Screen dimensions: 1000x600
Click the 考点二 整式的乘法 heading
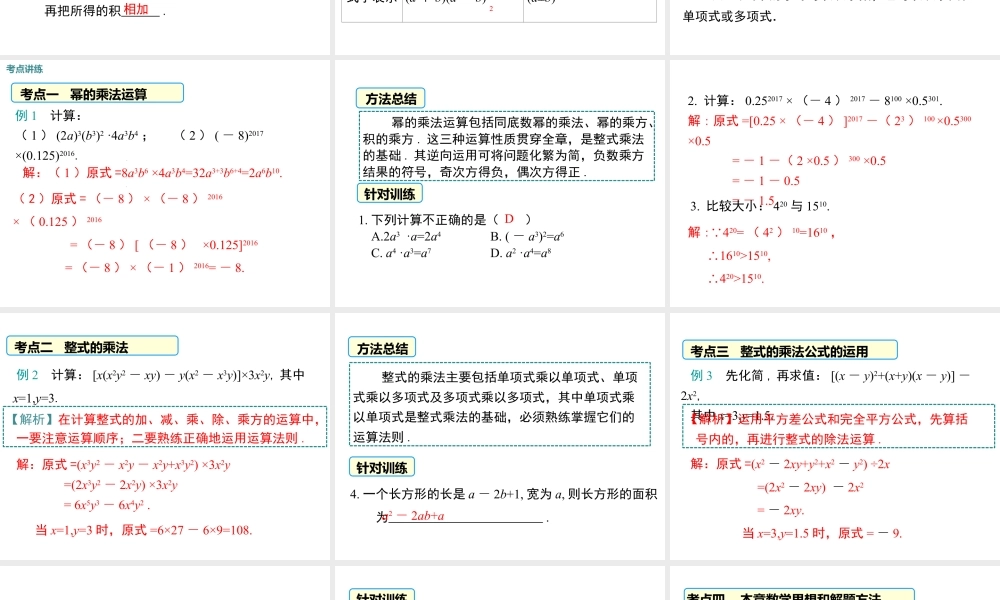[95, 344]
